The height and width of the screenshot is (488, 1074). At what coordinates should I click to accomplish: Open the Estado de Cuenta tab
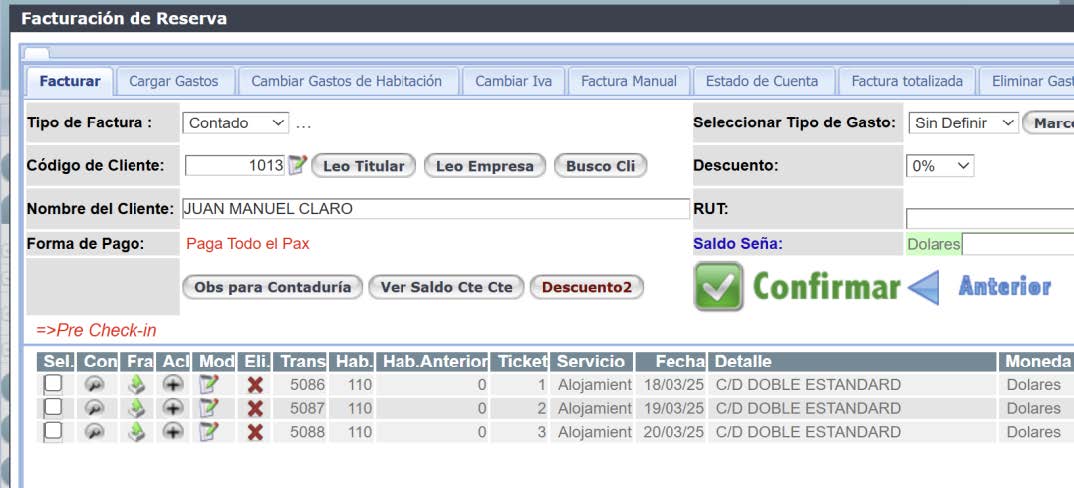coord(761,81)
